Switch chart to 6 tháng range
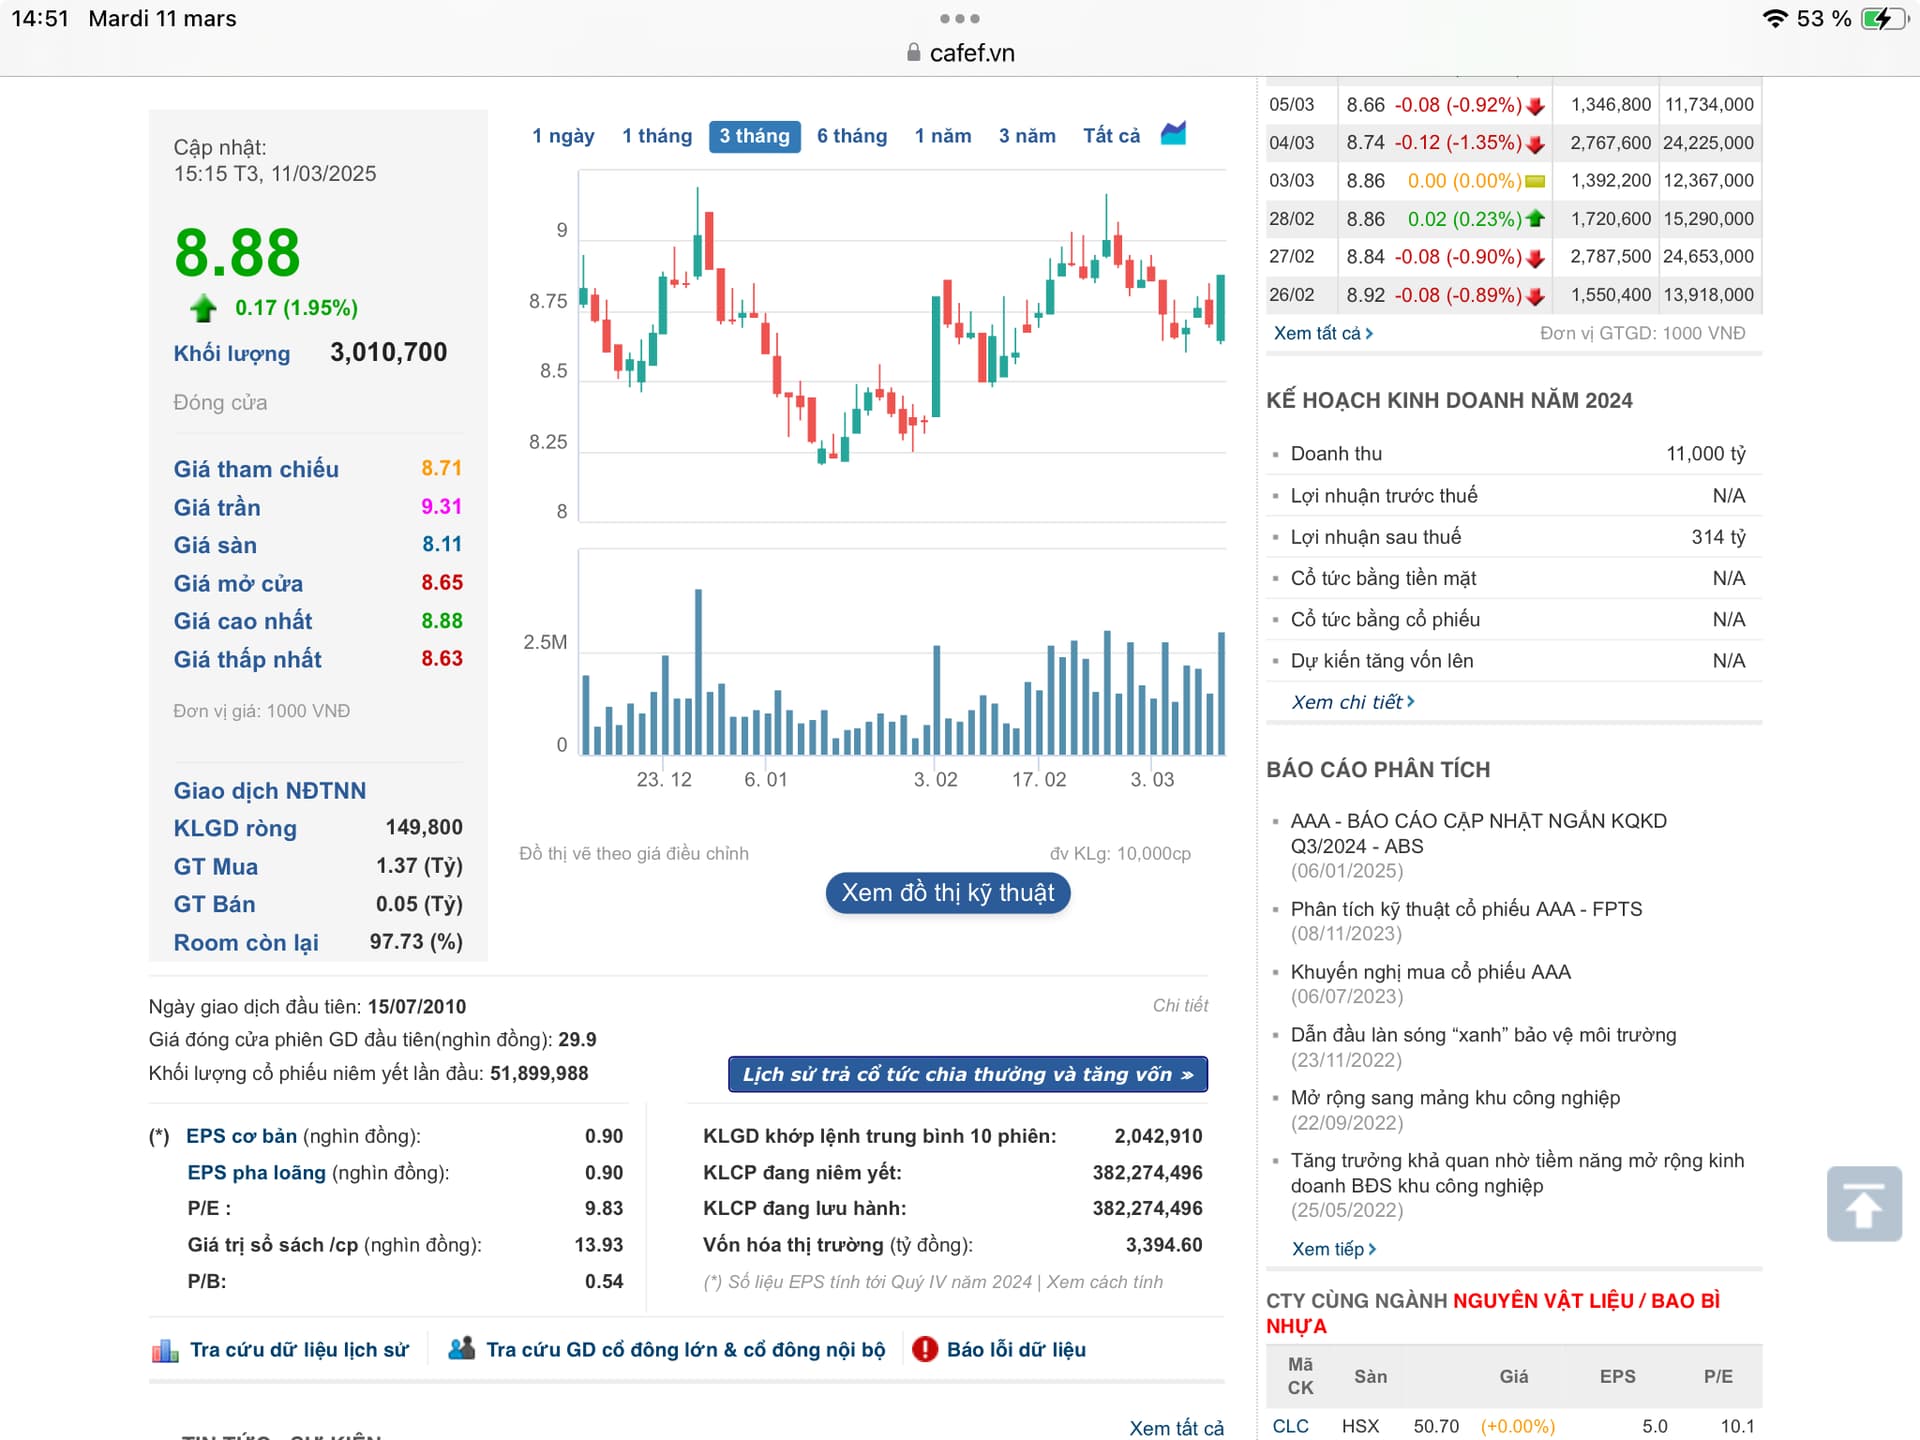 851,136
